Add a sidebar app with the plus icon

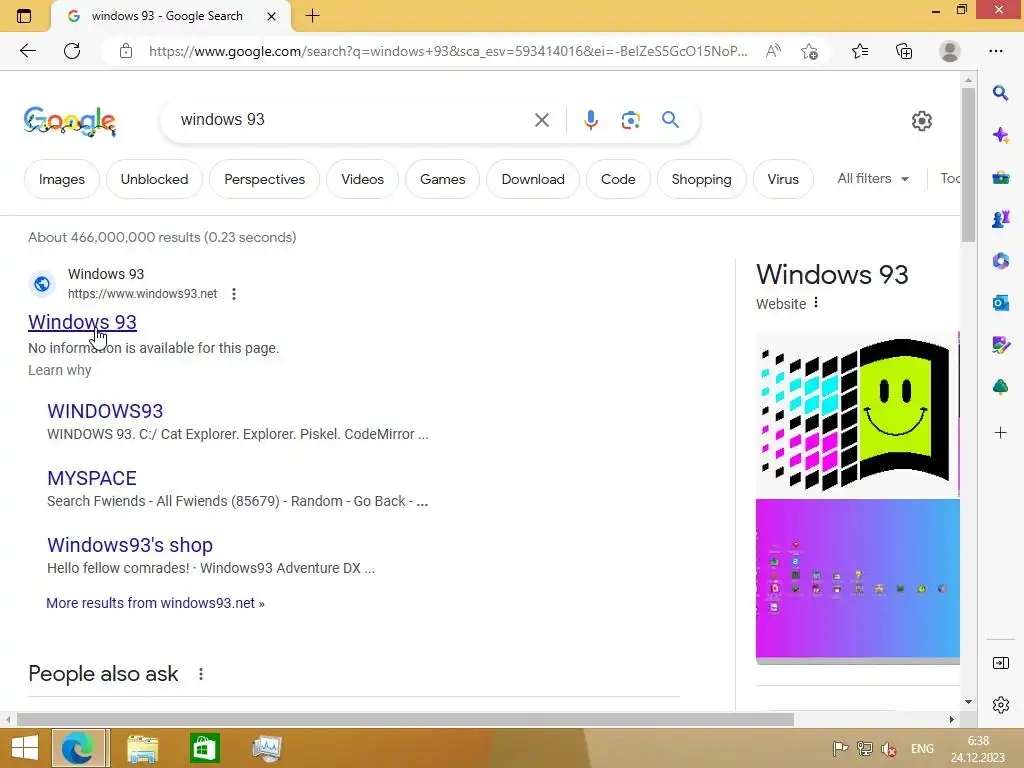(1000, 432)
